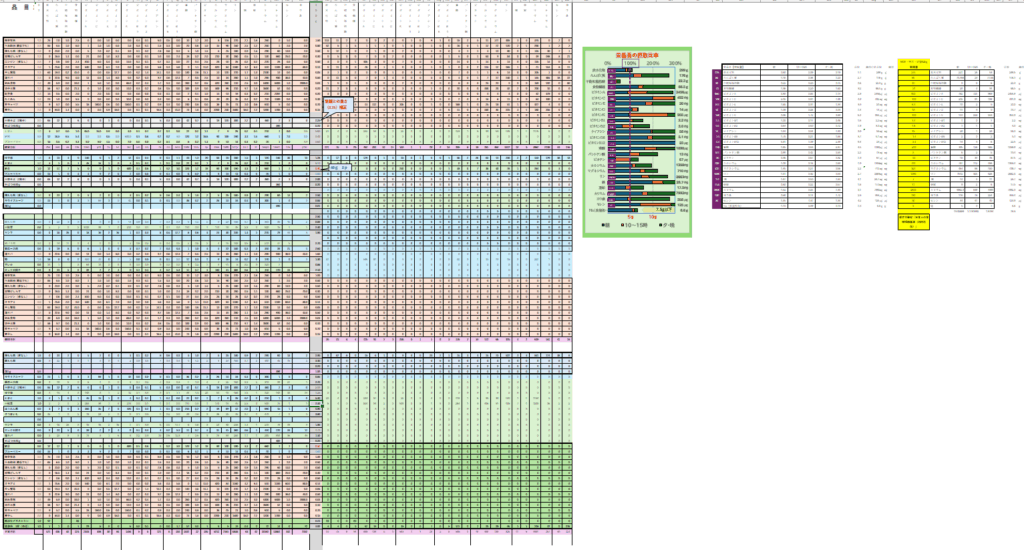The width and height of the screenshot is (1024, 550).
Task: Select the 夕・晩 legend entry
Action: pos(667,225)
